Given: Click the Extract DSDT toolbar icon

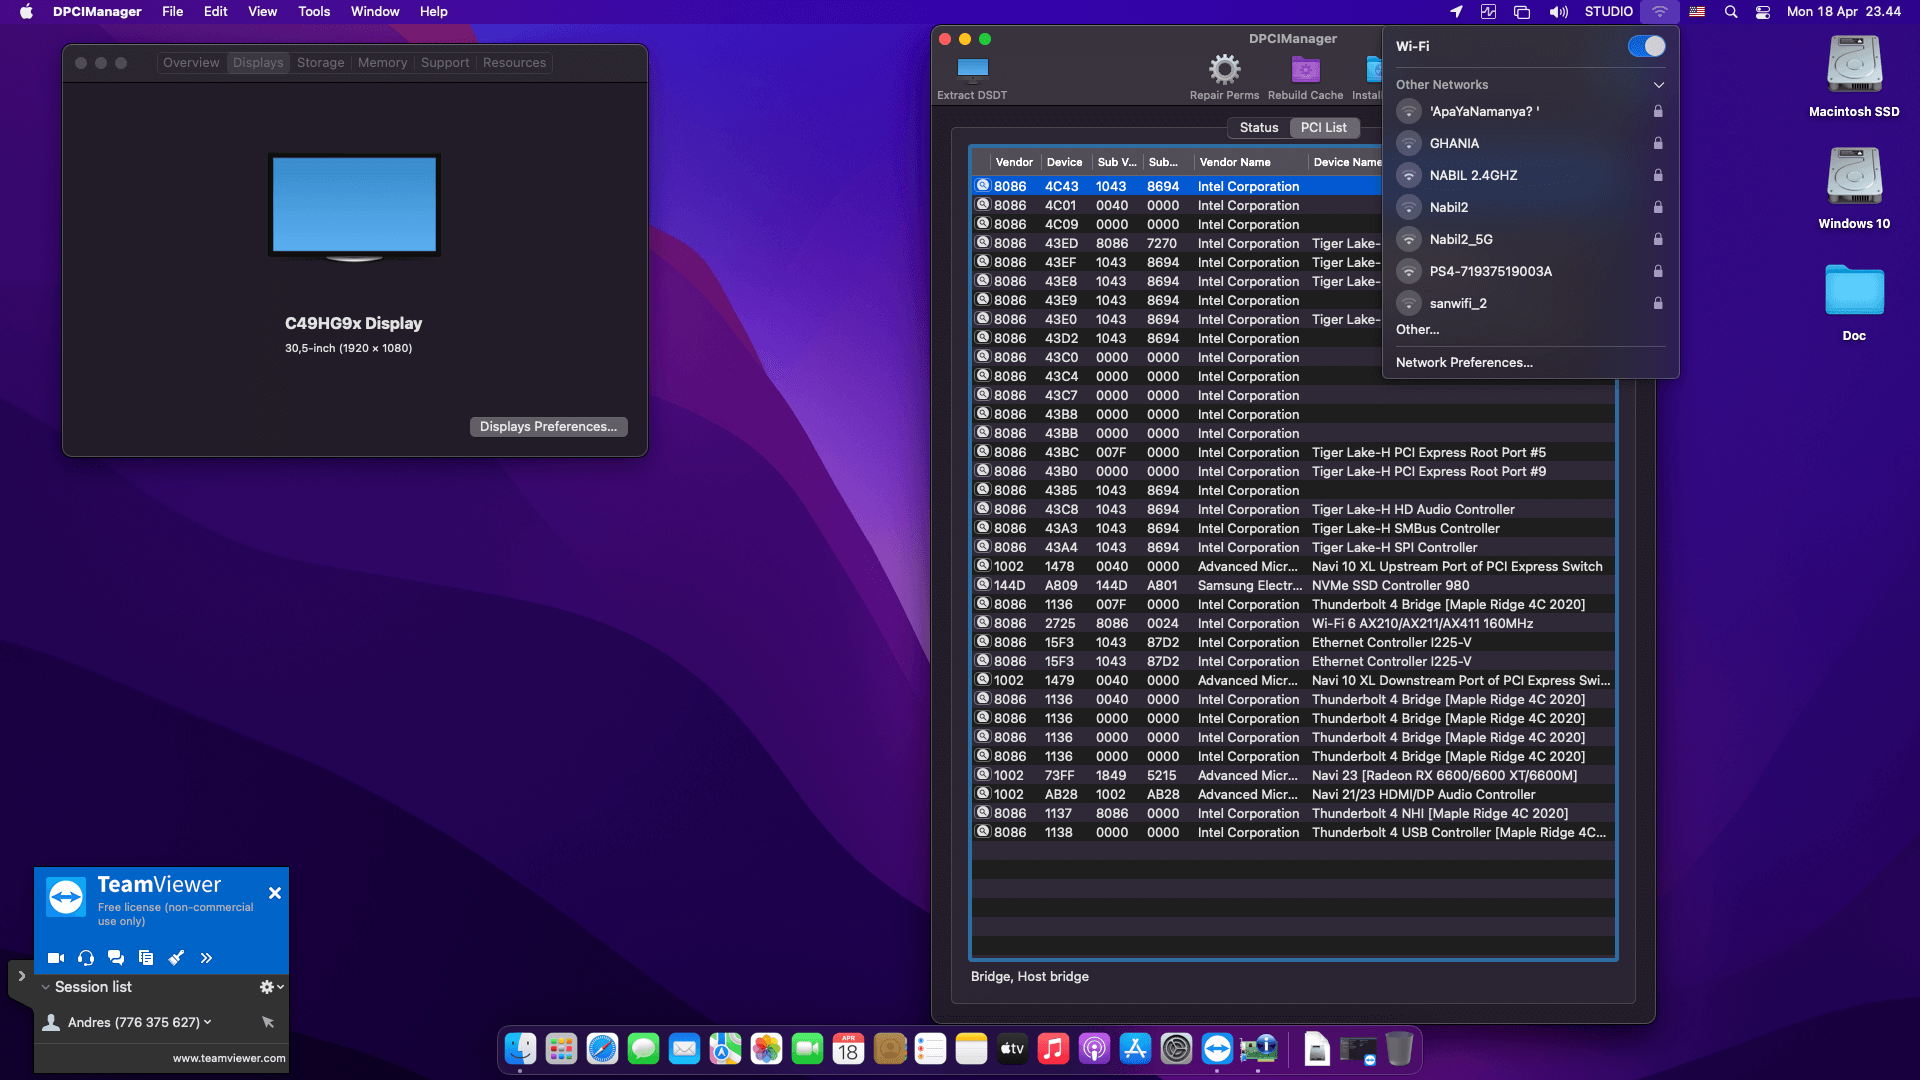Looking at the screenshot, I should pos(972,69).
